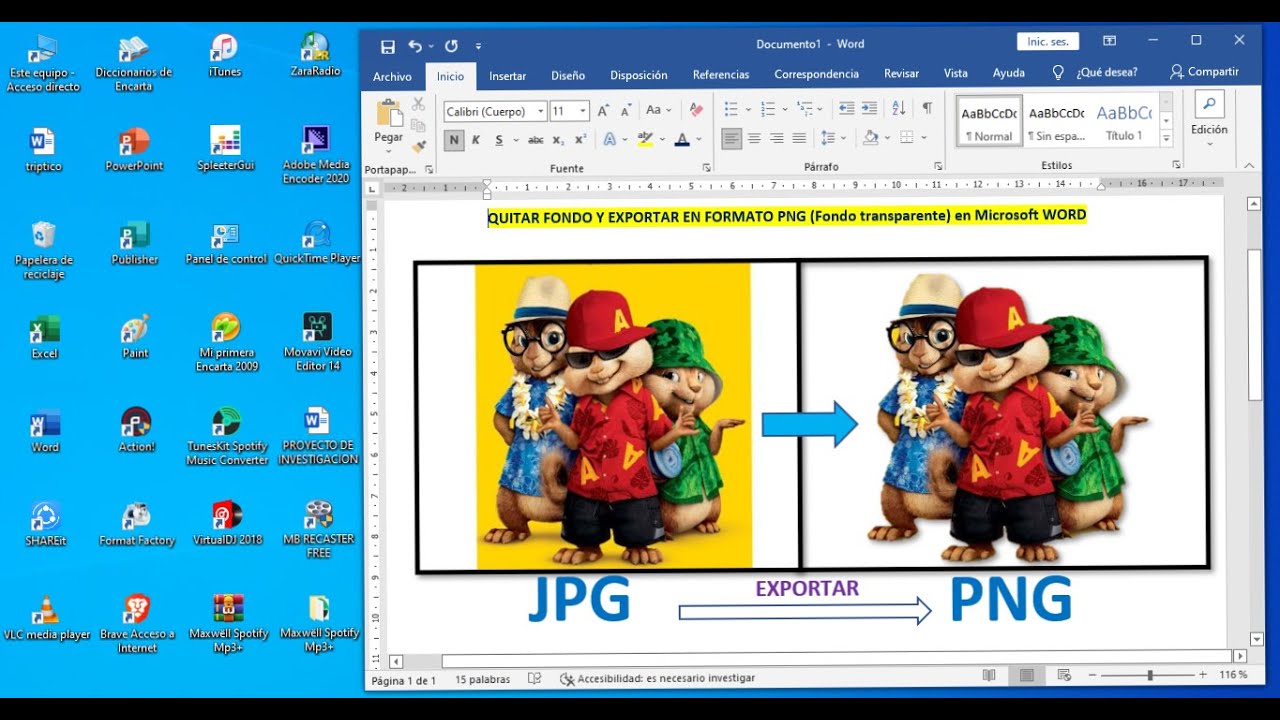Switch to the Disposición tab
This screenshot has height=720, width=1280.
(x=638, y=75)
